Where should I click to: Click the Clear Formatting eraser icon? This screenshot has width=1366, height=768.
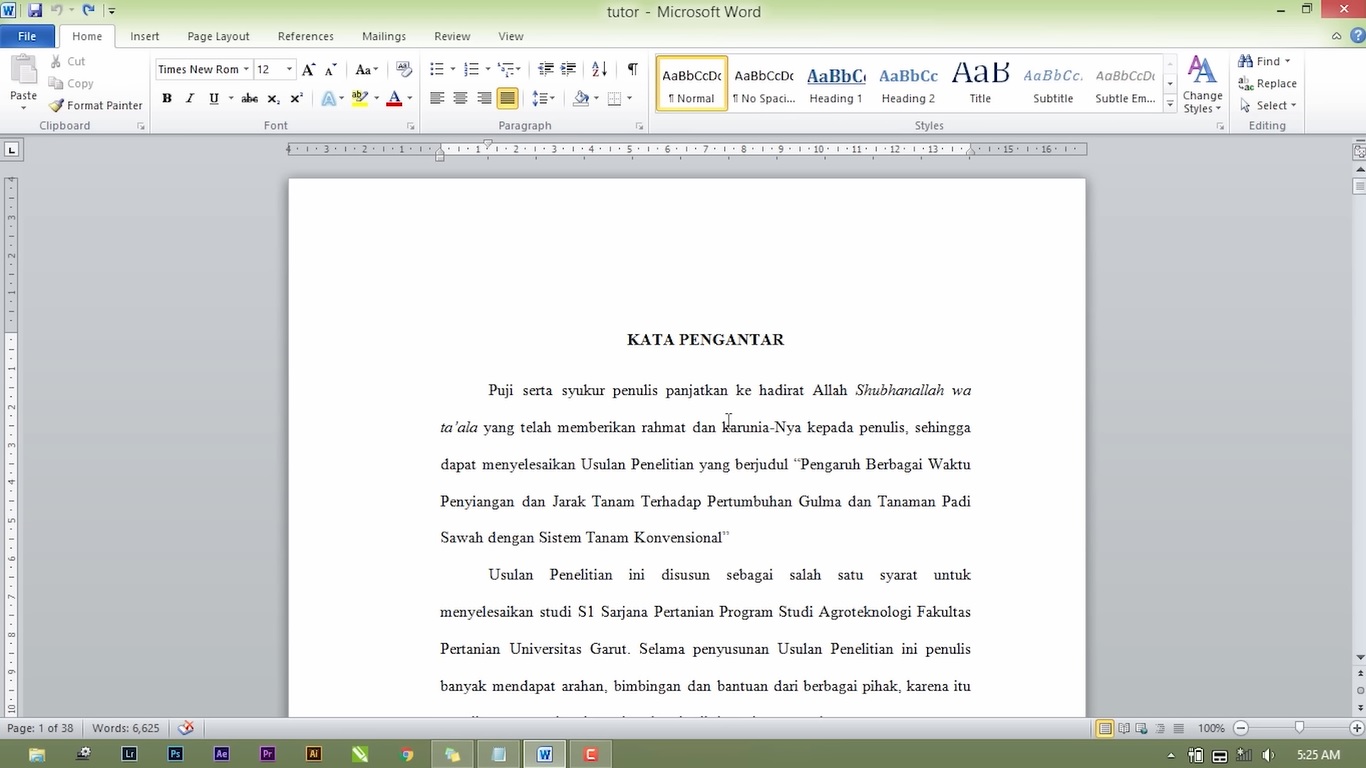(x=404, y=69)
